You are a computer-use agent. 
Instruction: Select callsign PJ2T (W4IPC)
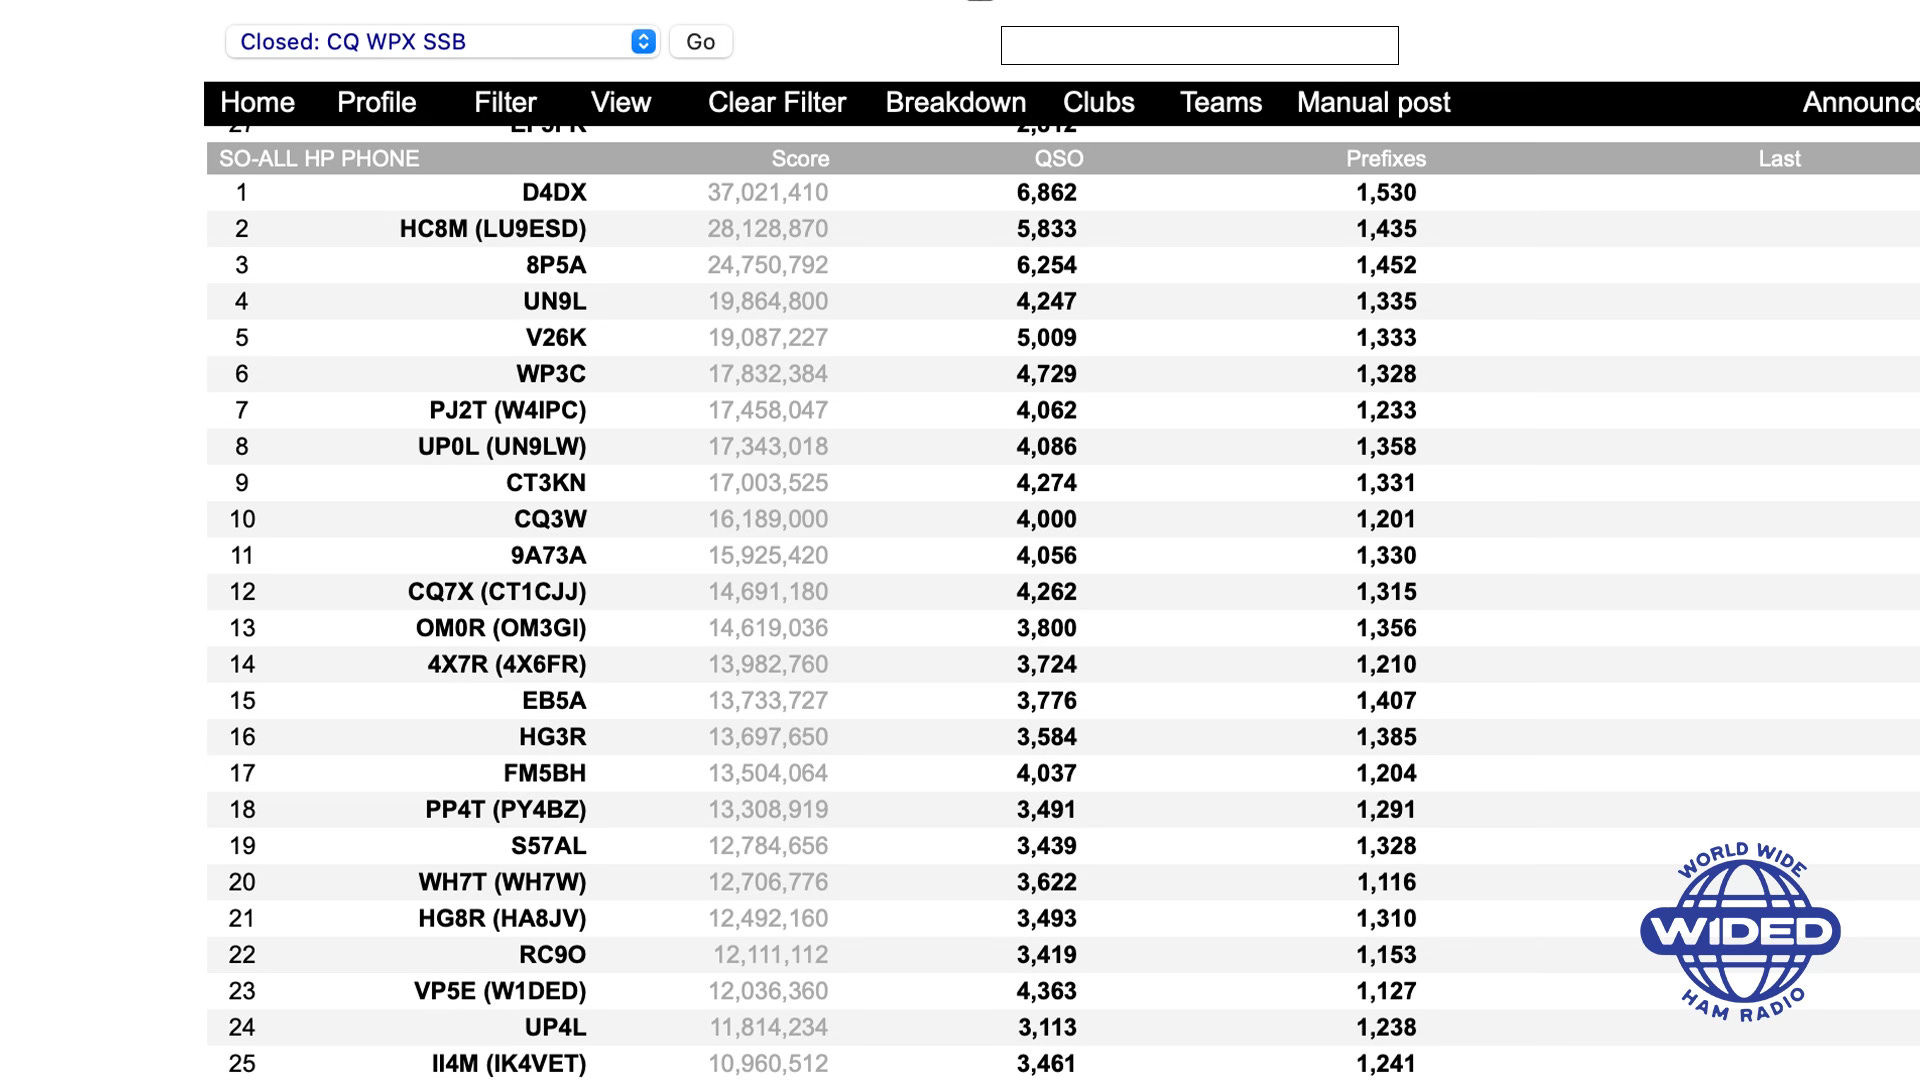click(508, 410)
